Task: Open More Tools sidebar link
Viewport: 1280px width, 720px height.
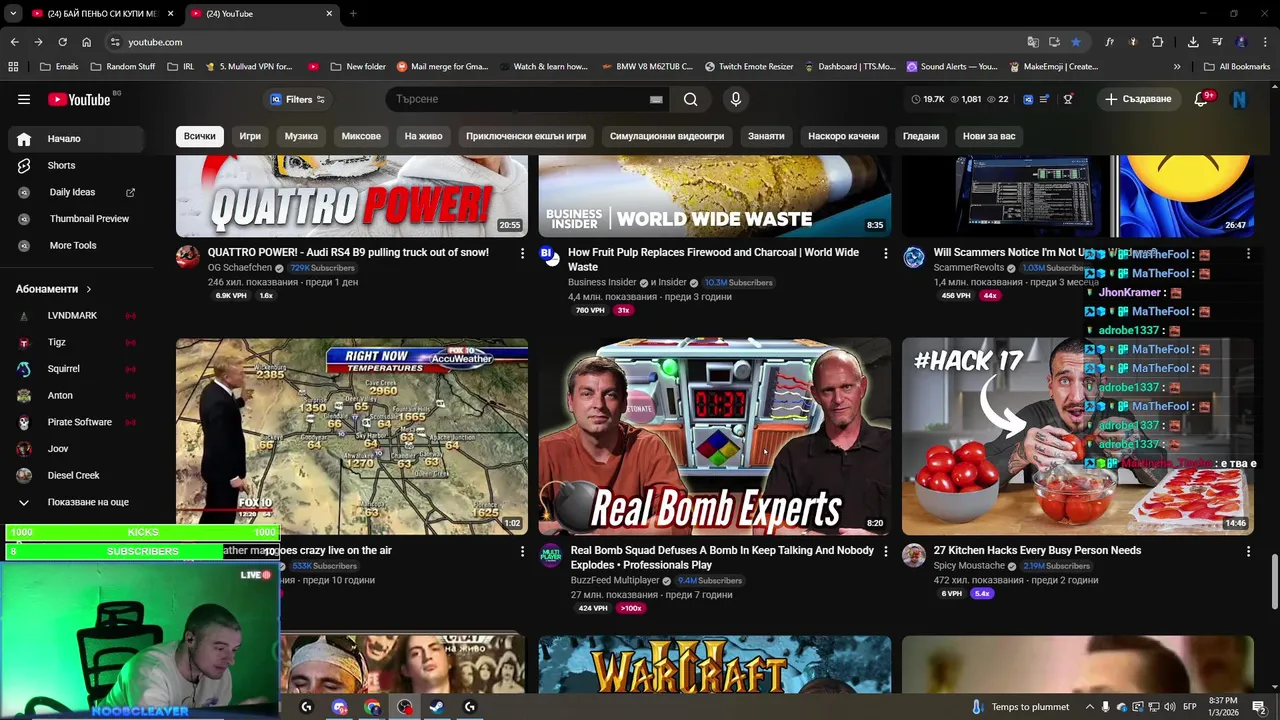Action: point(72,245)
